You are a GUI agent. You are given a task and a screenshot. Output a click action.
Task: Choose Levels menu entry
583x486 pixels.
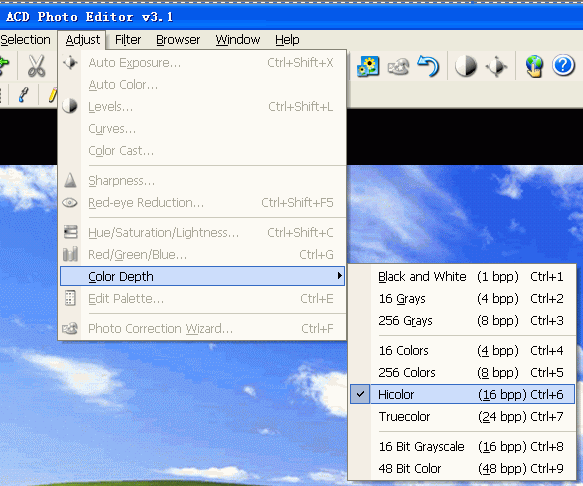[203, 107]
